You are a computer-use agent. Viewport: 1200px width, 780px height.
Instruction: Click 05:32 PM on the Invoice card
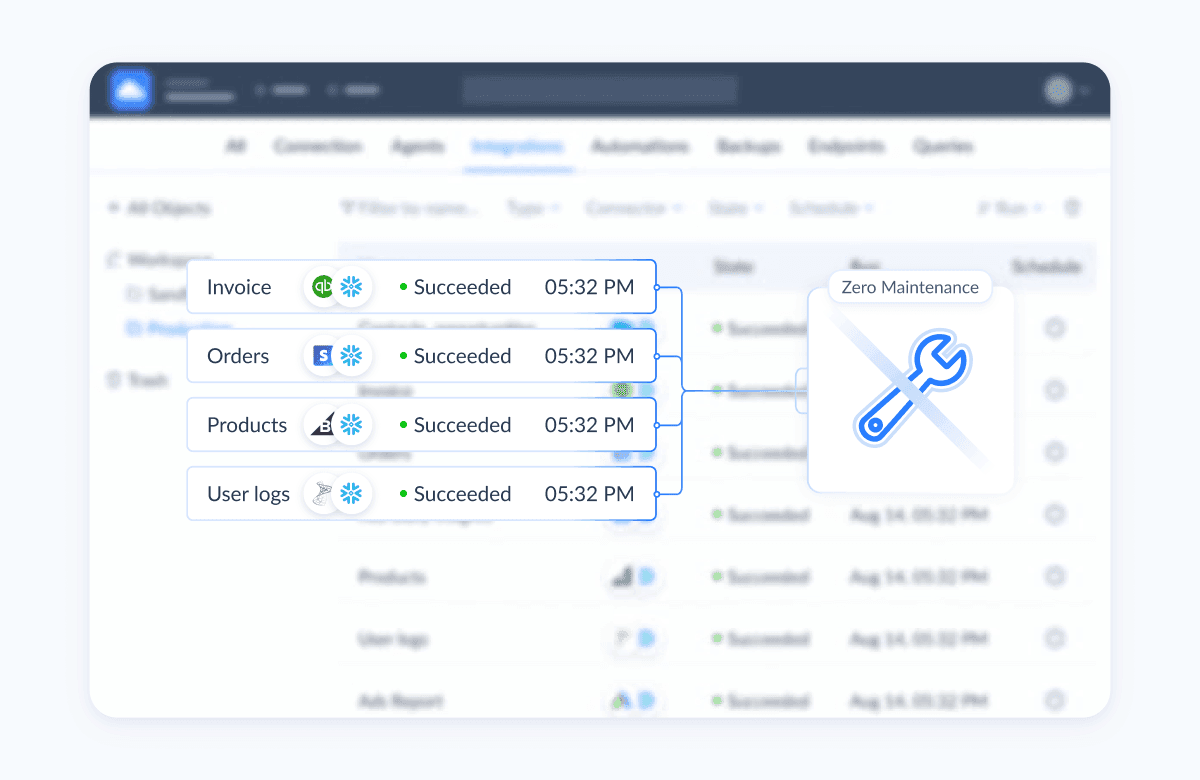click(589, 287)
